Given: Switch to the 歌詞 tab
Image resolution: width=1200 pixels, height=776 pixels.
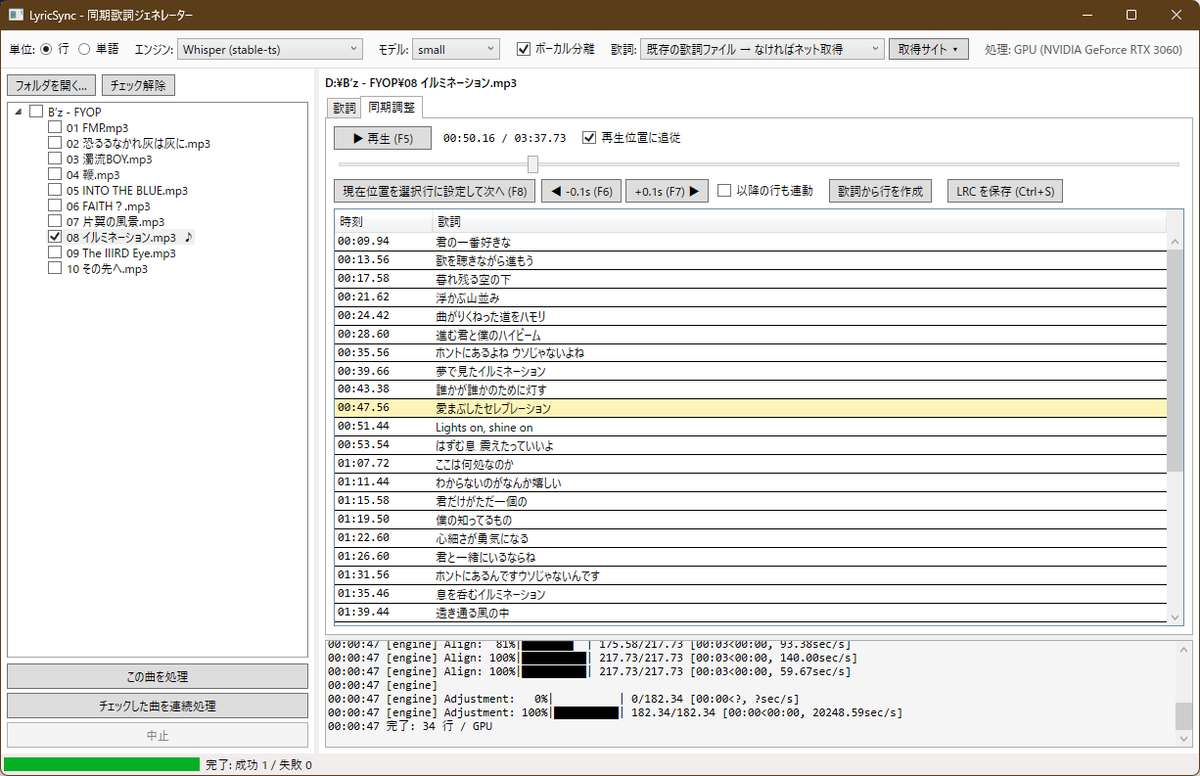Looking at the screenshot, I should pyautogui.click(x=343, y=108).
